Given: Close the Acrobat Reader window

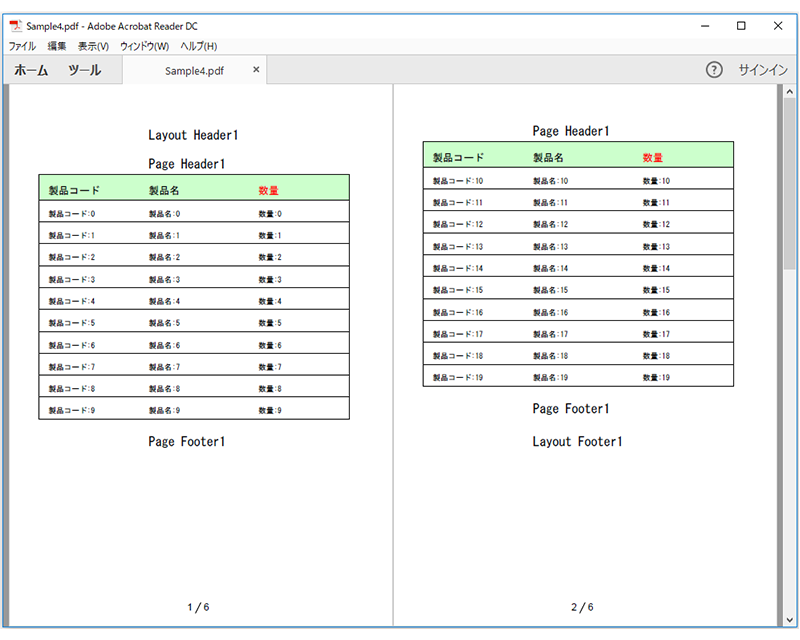Looking at the screenshot, I should coord(778,26).
